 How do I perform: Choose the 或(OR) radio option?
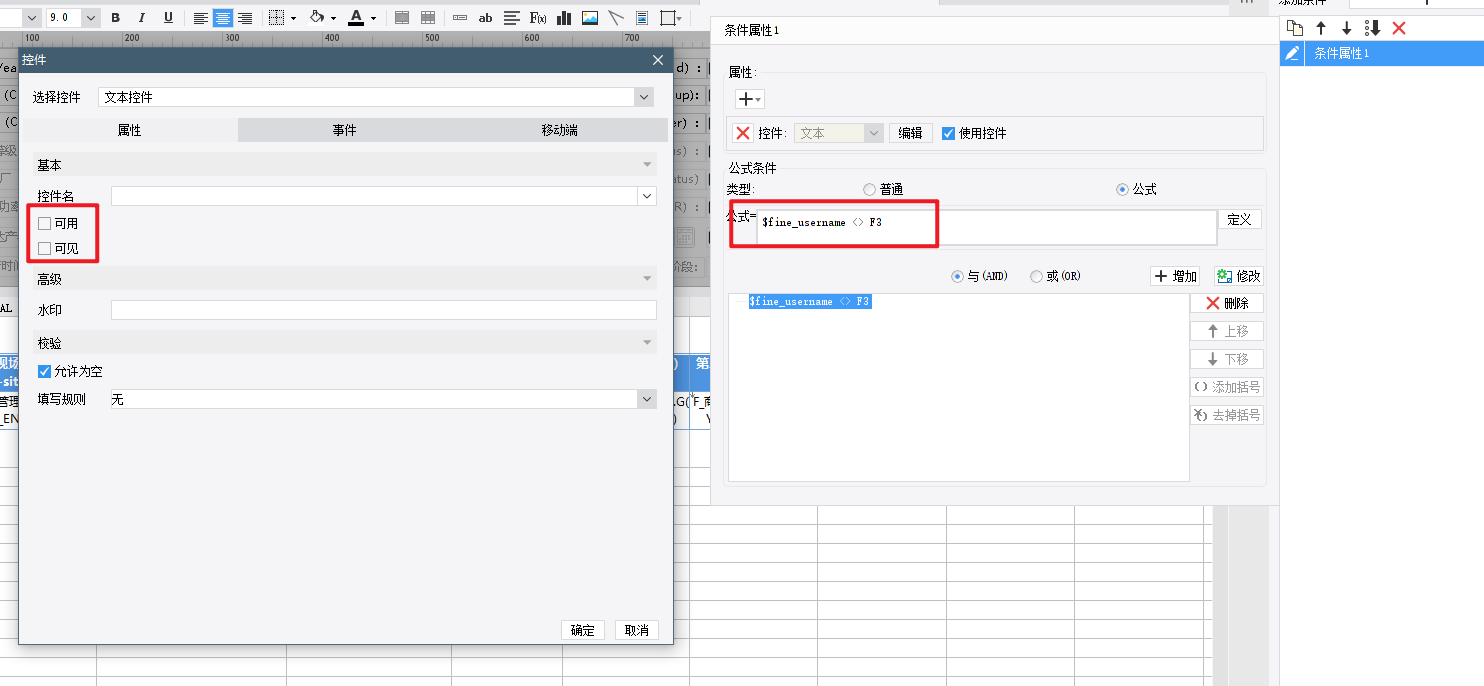1036,276
